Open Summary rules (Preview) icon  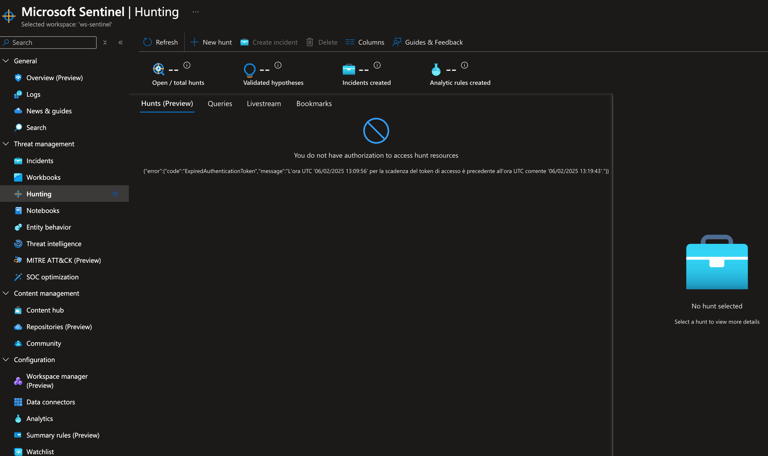(18, 435)
